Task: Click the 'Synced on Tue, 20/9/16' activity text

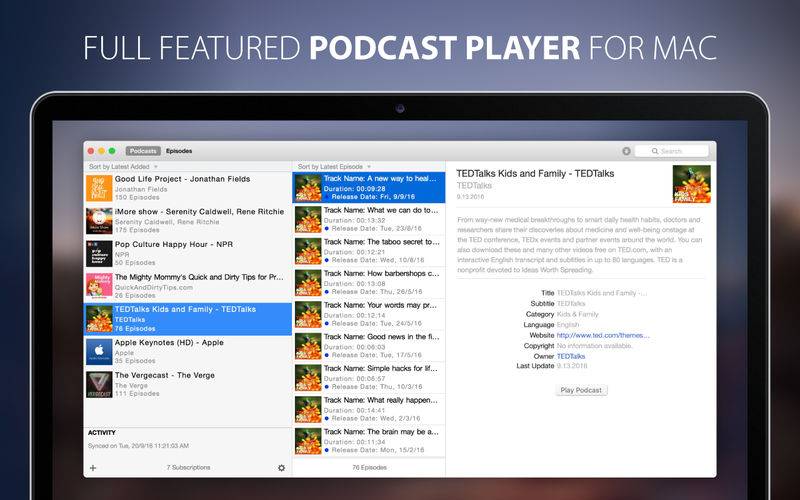Action: pyautogui.click(x=138, y=446)
